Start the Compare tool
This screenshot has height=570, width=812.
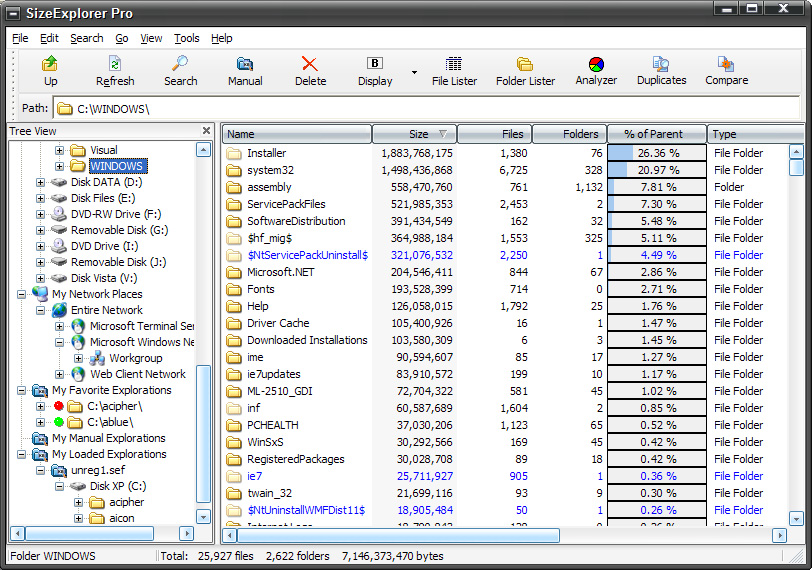[x=726, y=70]
